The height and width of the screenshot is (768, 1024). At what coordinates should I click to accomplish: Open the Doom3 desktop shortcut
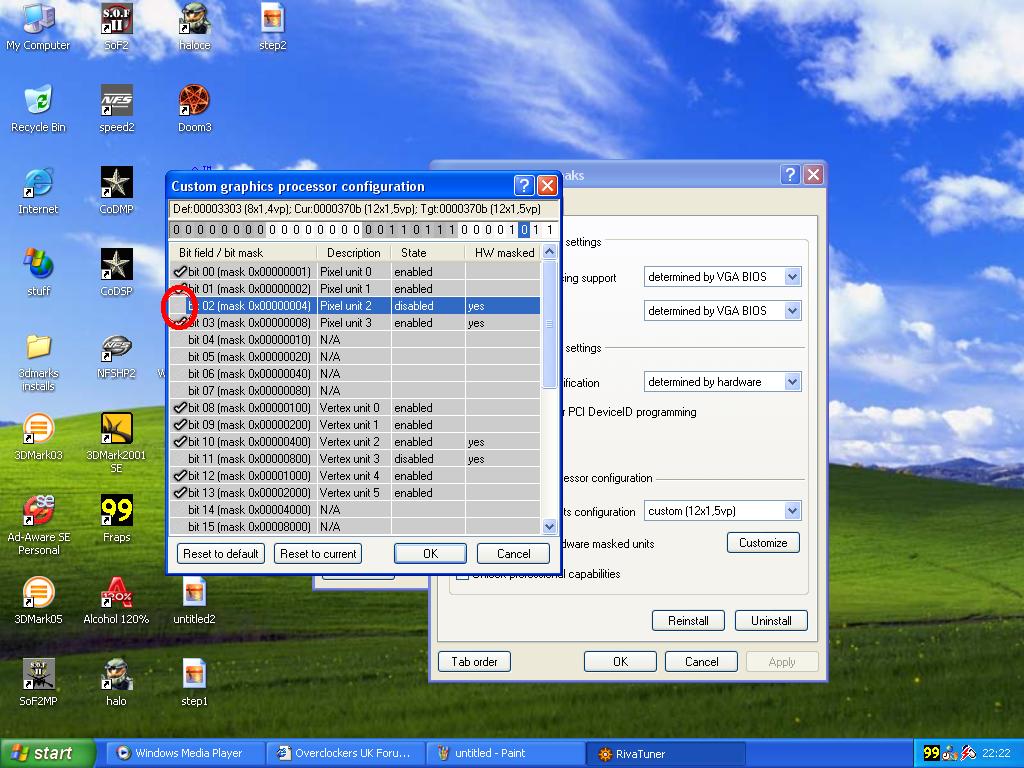pyautogui.click(x=194, y=101)
